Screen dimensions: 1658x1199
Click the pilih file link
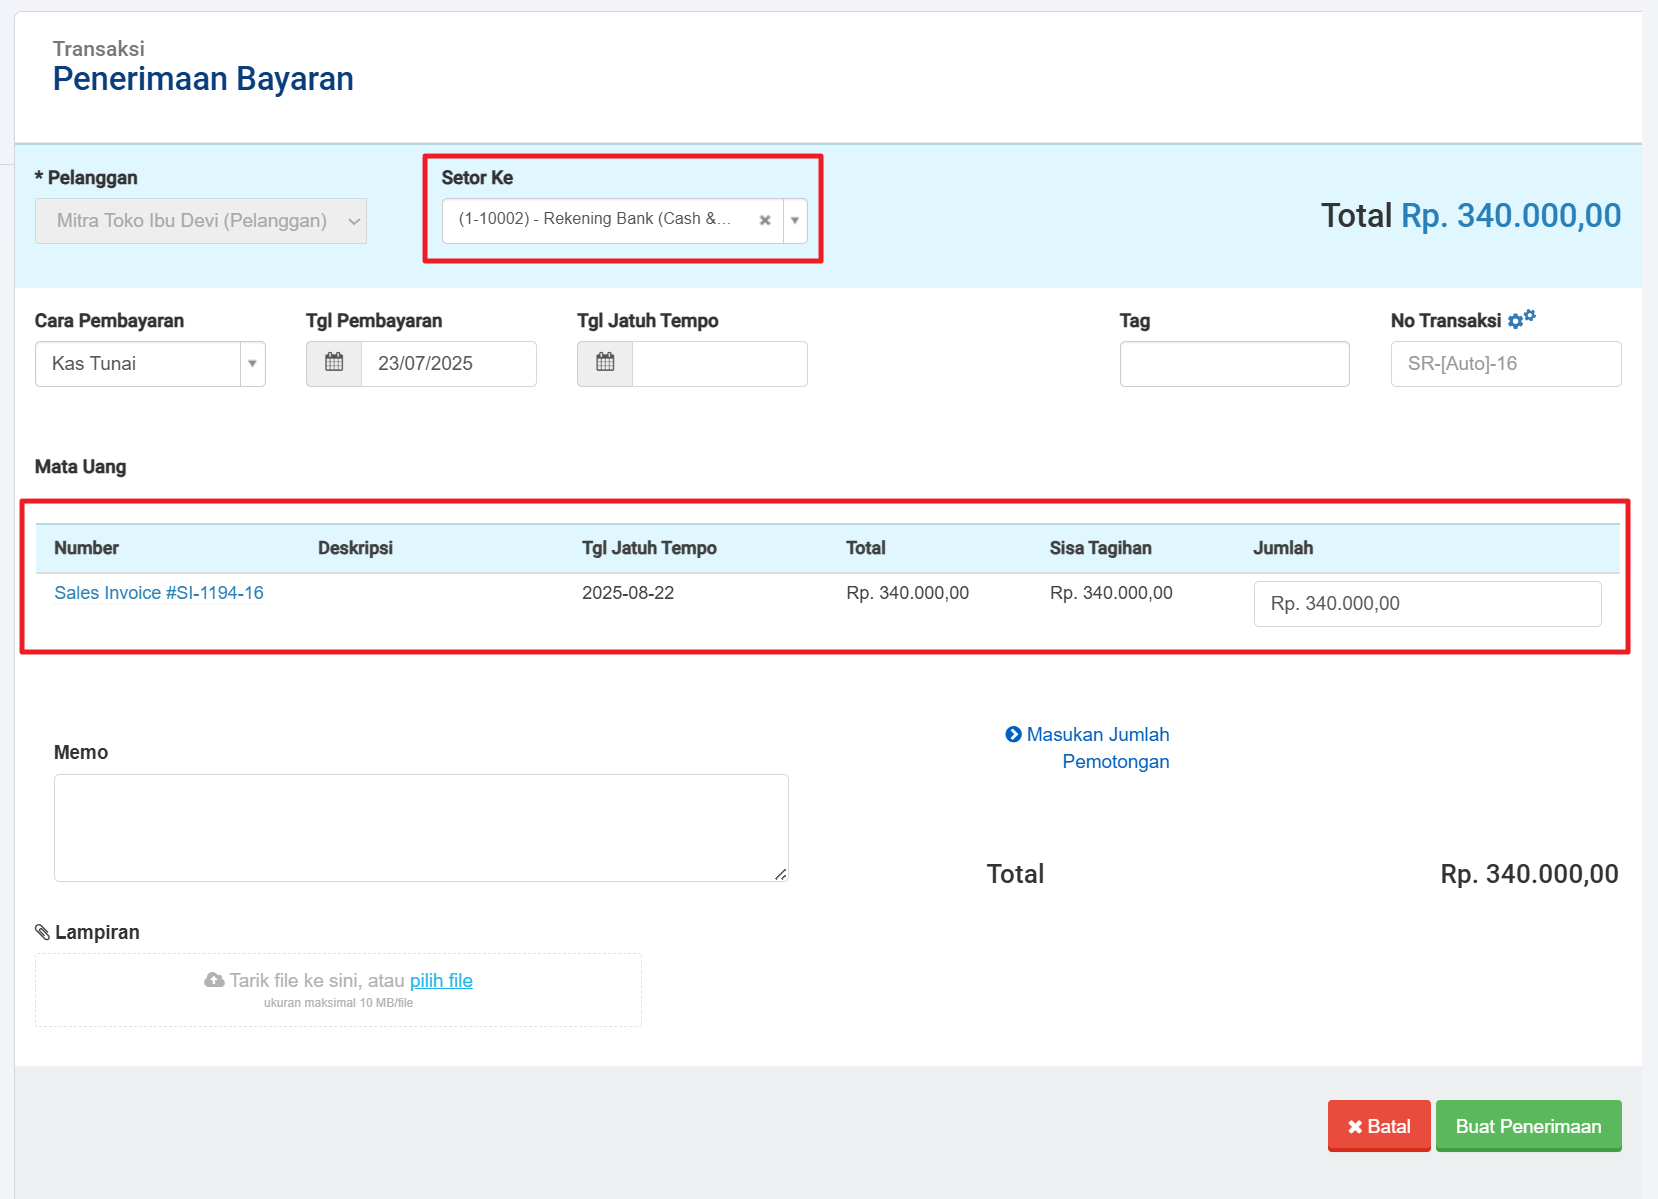pyautogui.click(x=441, y=981)
